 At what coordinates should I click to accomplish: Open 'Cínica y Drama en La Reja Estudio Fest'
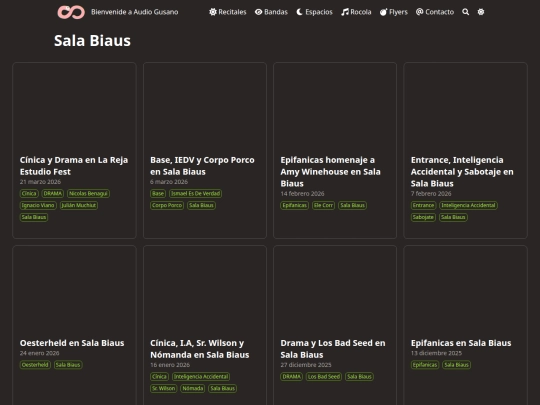(74, 166)
